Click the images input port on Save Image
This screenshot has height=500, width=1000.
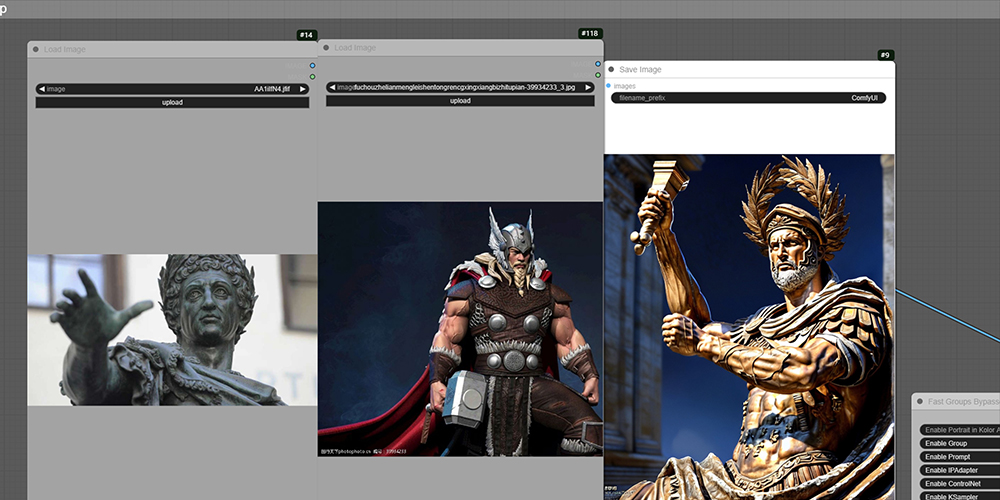(x=608, y=85)
